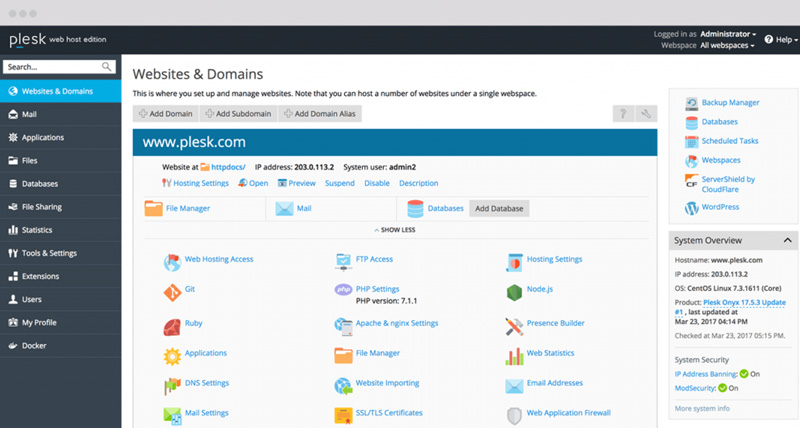The image size is (800, 428).
Task: Click the Scheduled Tasks calendar icon
Action: 691,142
